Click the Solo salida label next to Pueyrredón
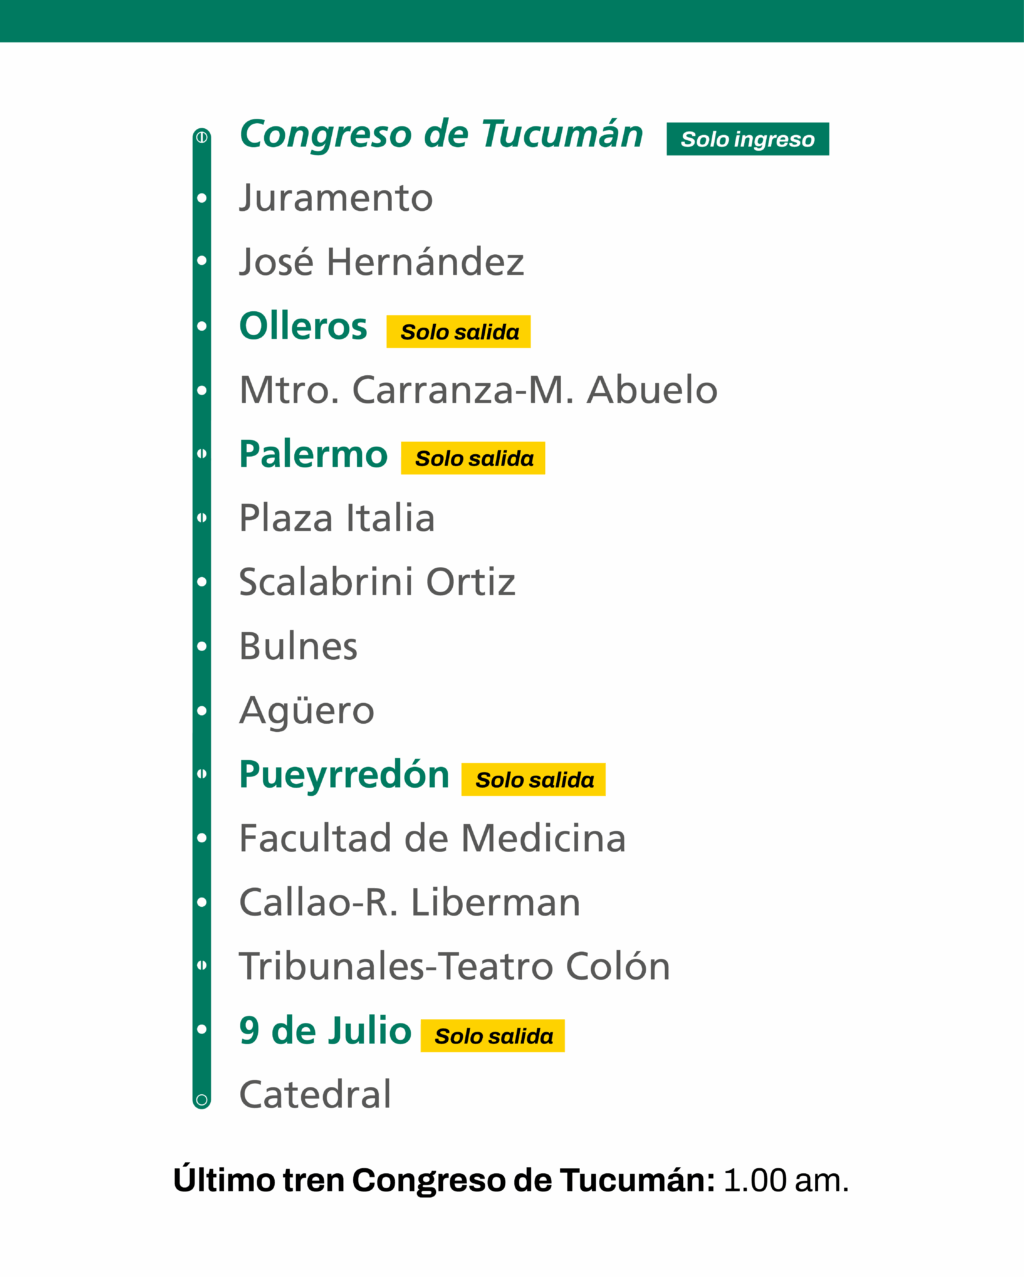This screenshot has height=1277, width=1024. pos(533,780)
